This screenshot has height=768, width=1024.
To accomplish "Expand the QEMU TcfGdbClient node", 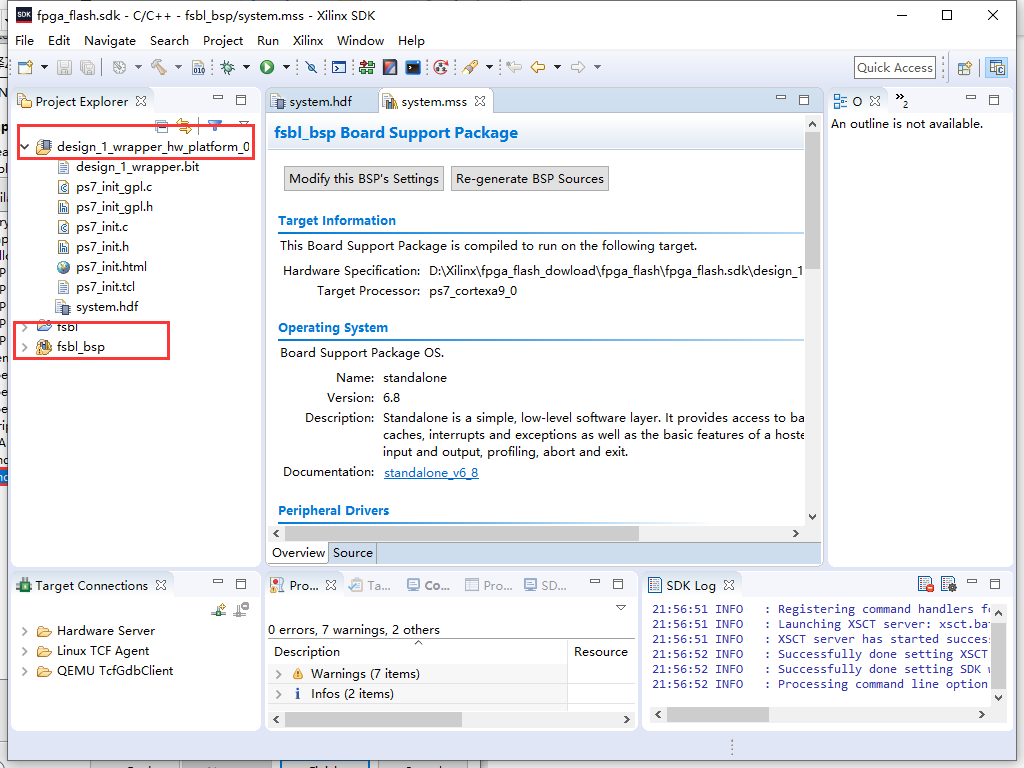I will (25, 671).
